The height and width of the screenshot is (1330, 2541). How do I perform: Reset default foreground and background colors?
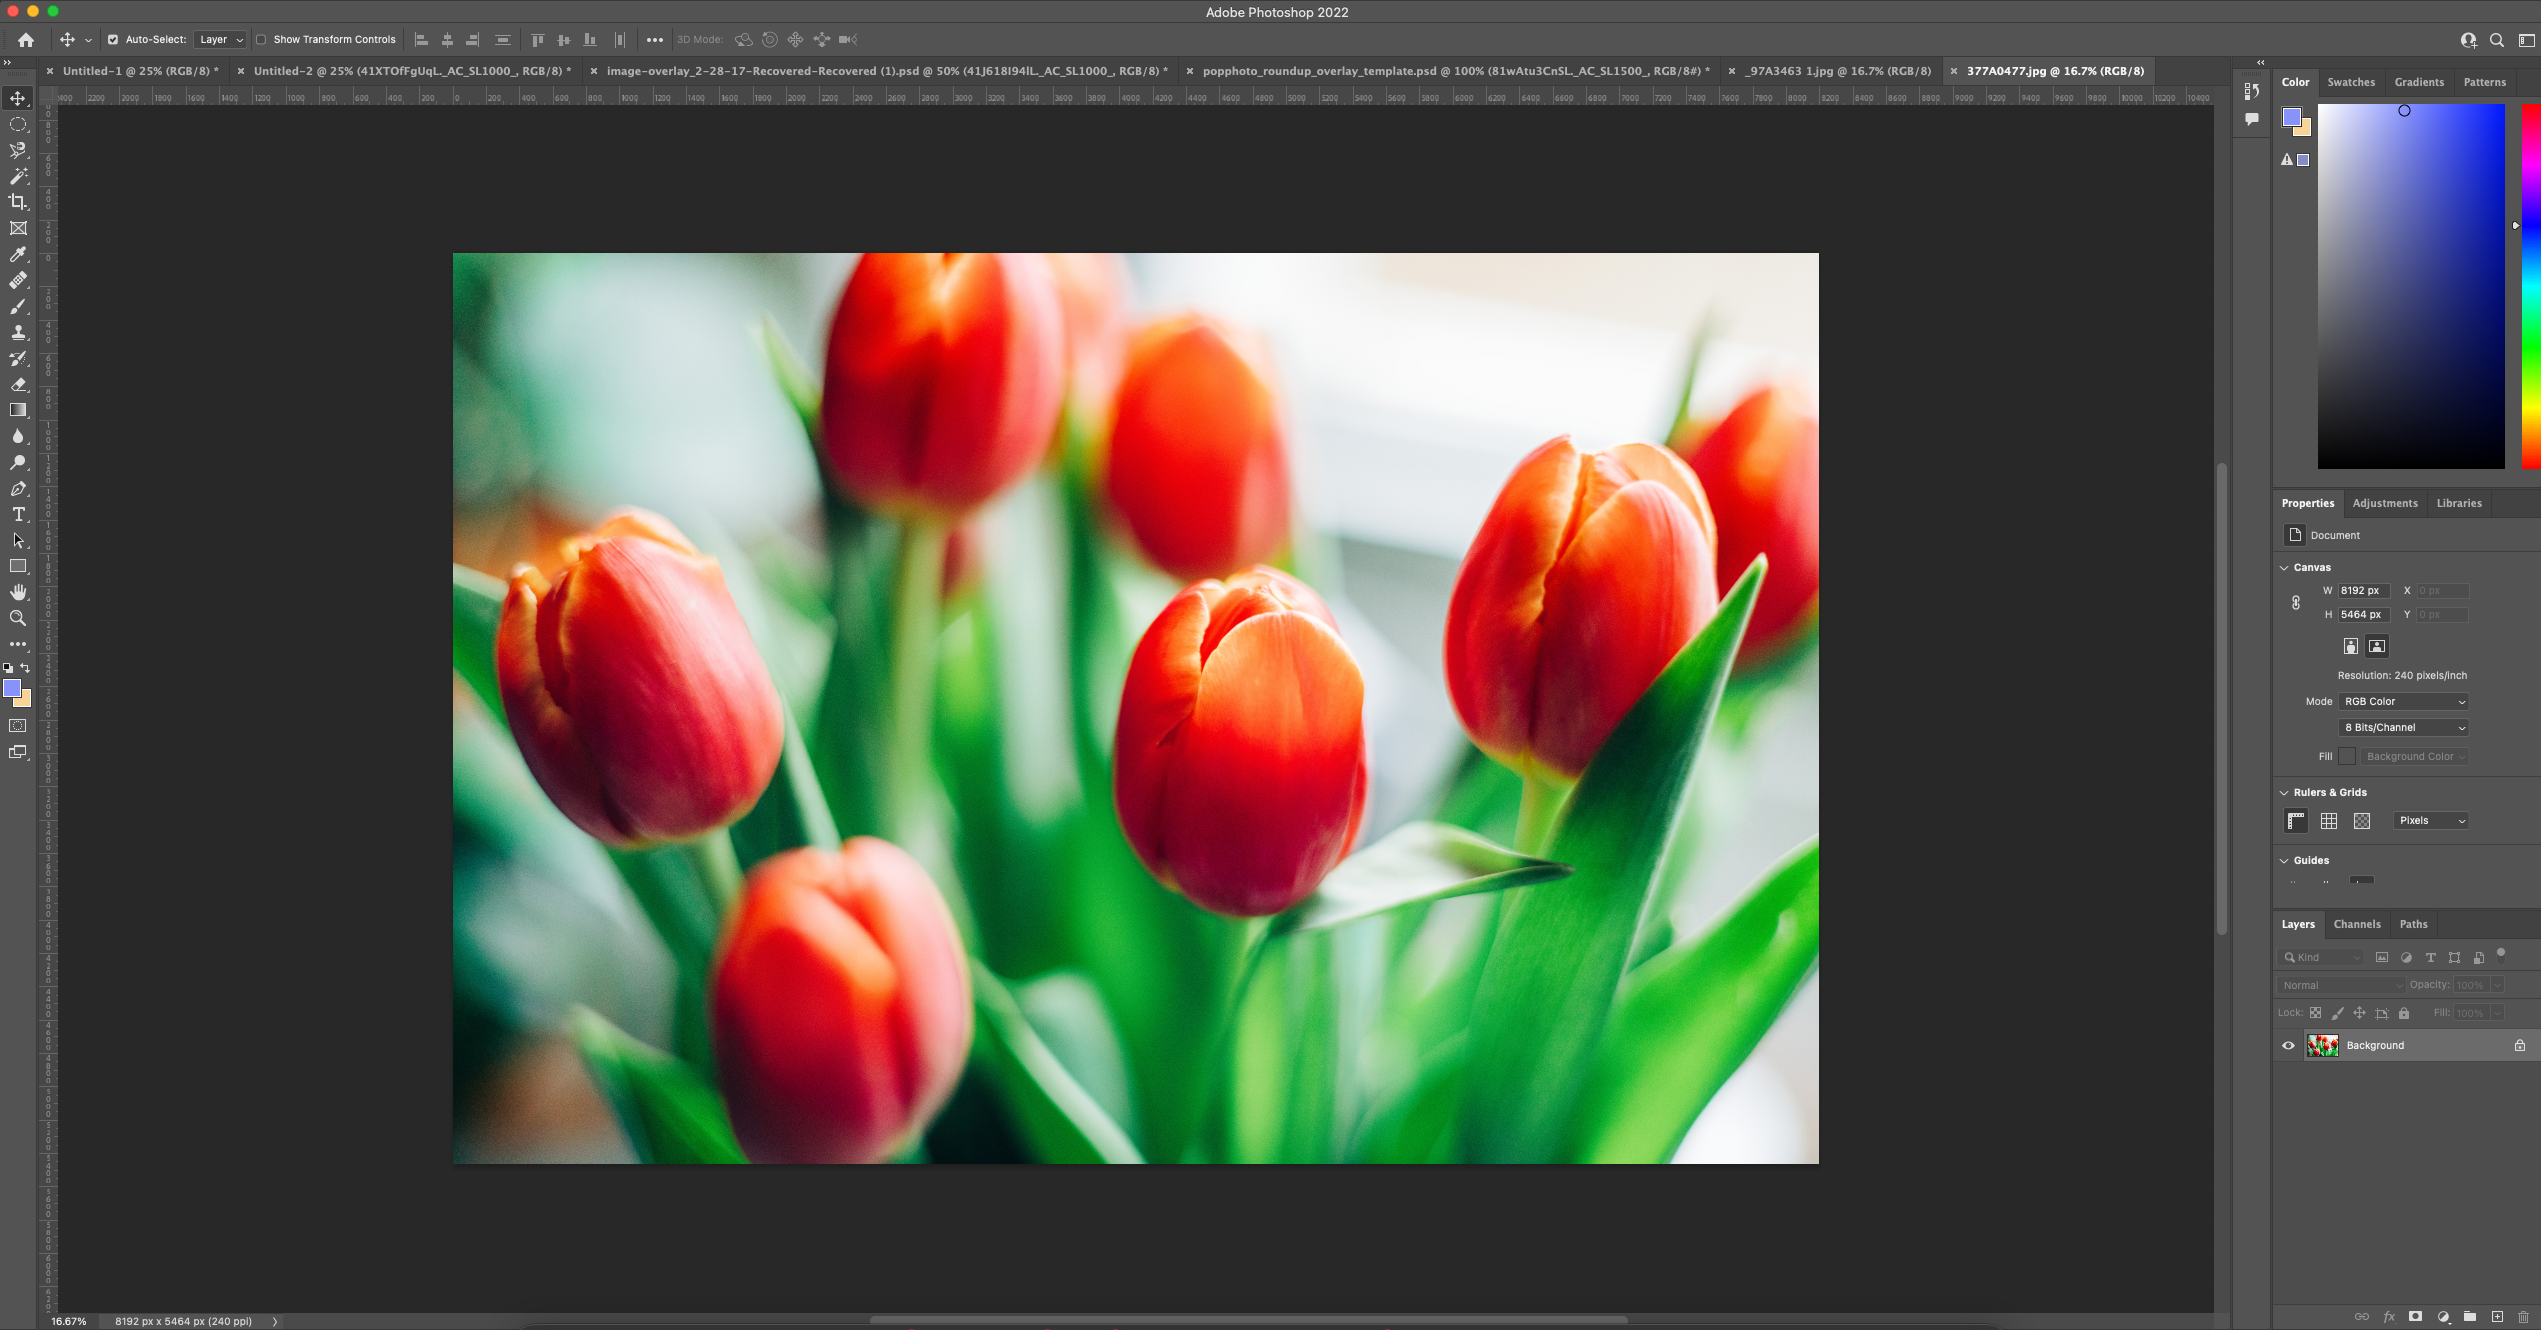(8, 667)
